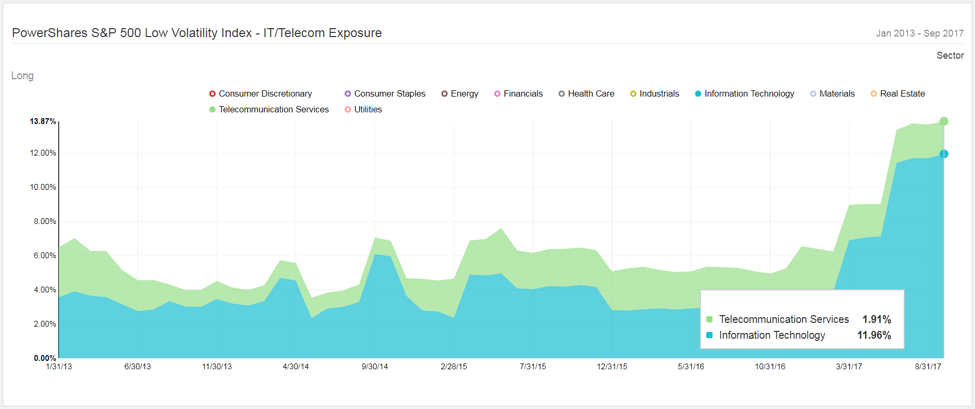This screenshot has width=975, height=409.
Task: Click the 1.91% tooltip value
Action: (877, 319)
